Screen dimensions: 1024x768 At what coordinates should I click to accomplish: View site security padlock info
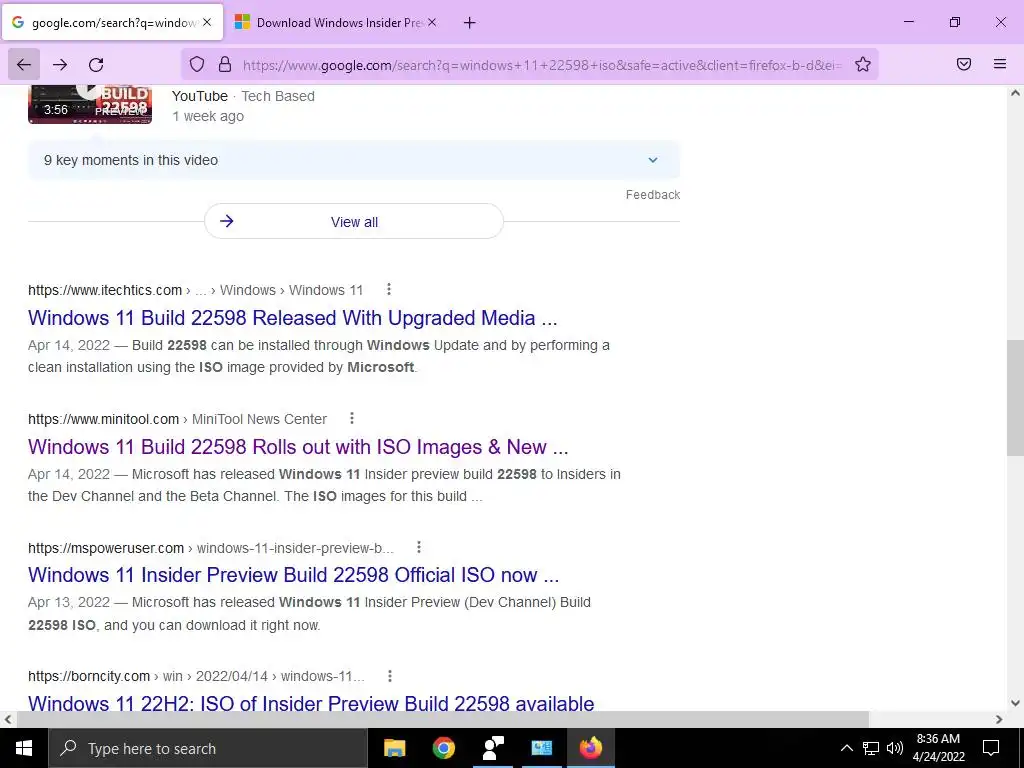(x=225, y=64)
